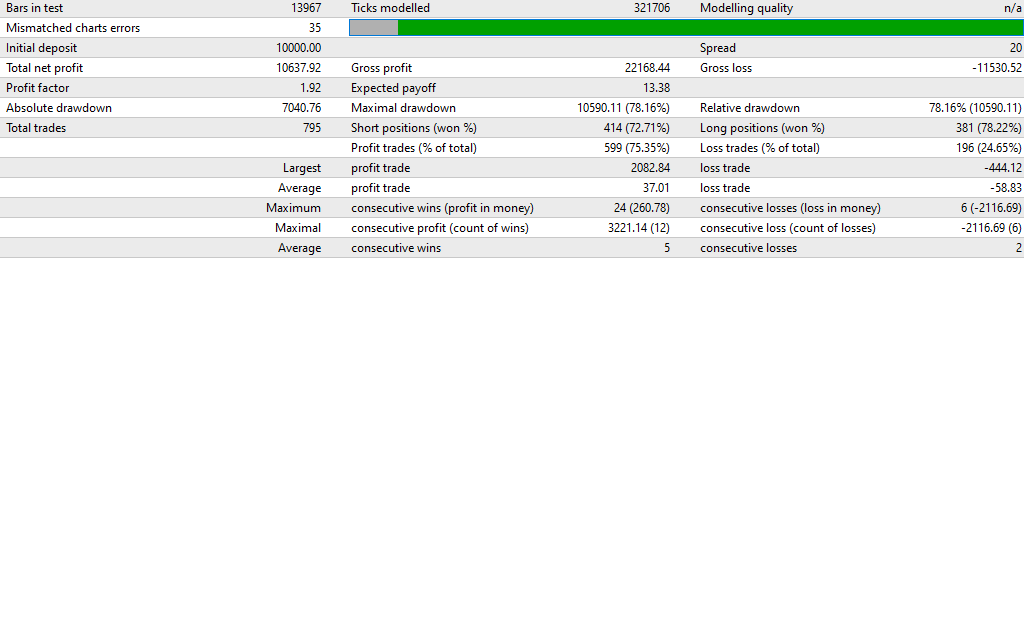Select the Gross loss value -11530.52
Screen dimensions: 1024x640
point(989,68)
